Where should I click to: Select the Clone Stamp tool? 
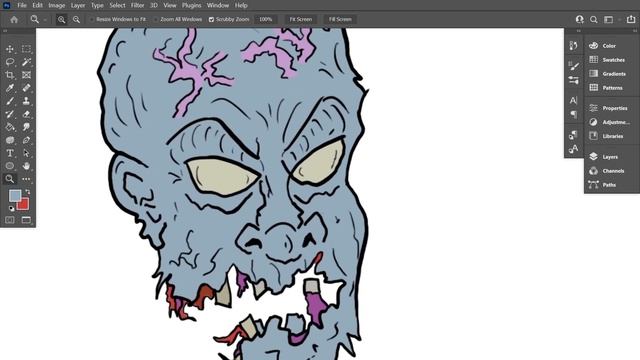(x=26, y=101)
